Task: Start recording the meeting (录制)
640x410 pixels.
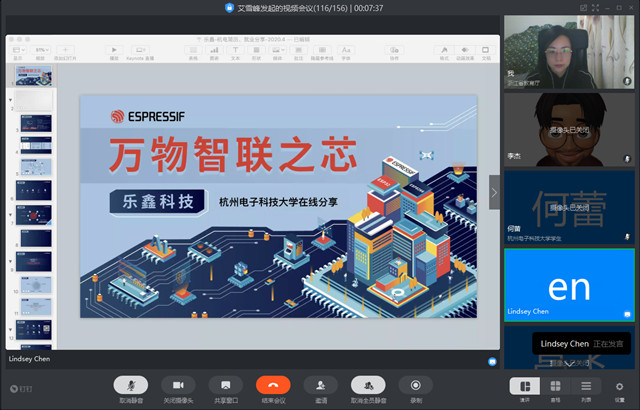Action: point(415,385)
